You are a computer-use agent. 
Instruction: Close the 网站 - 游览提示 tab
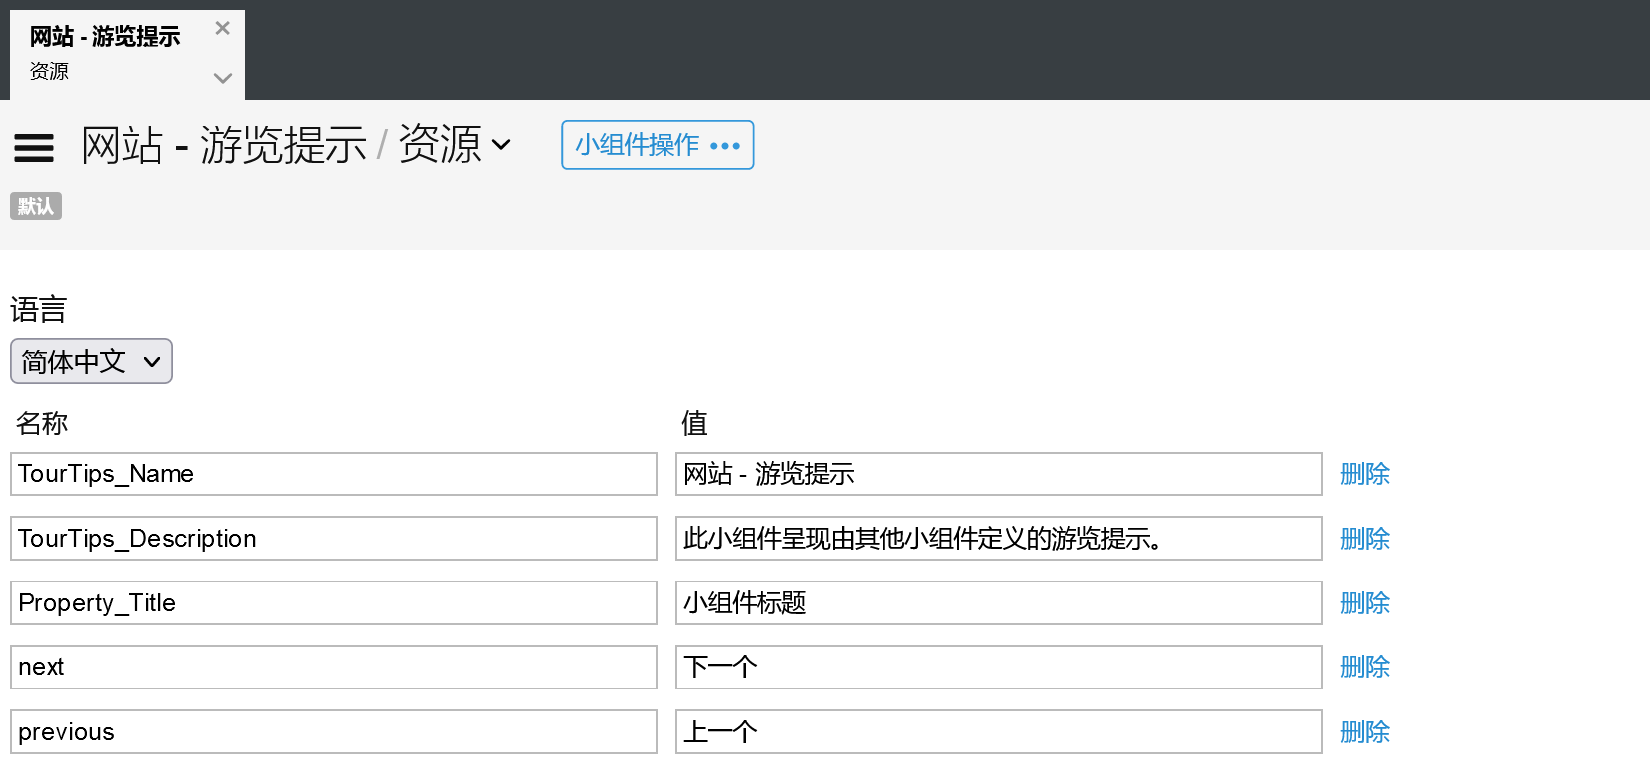(222, 28)
